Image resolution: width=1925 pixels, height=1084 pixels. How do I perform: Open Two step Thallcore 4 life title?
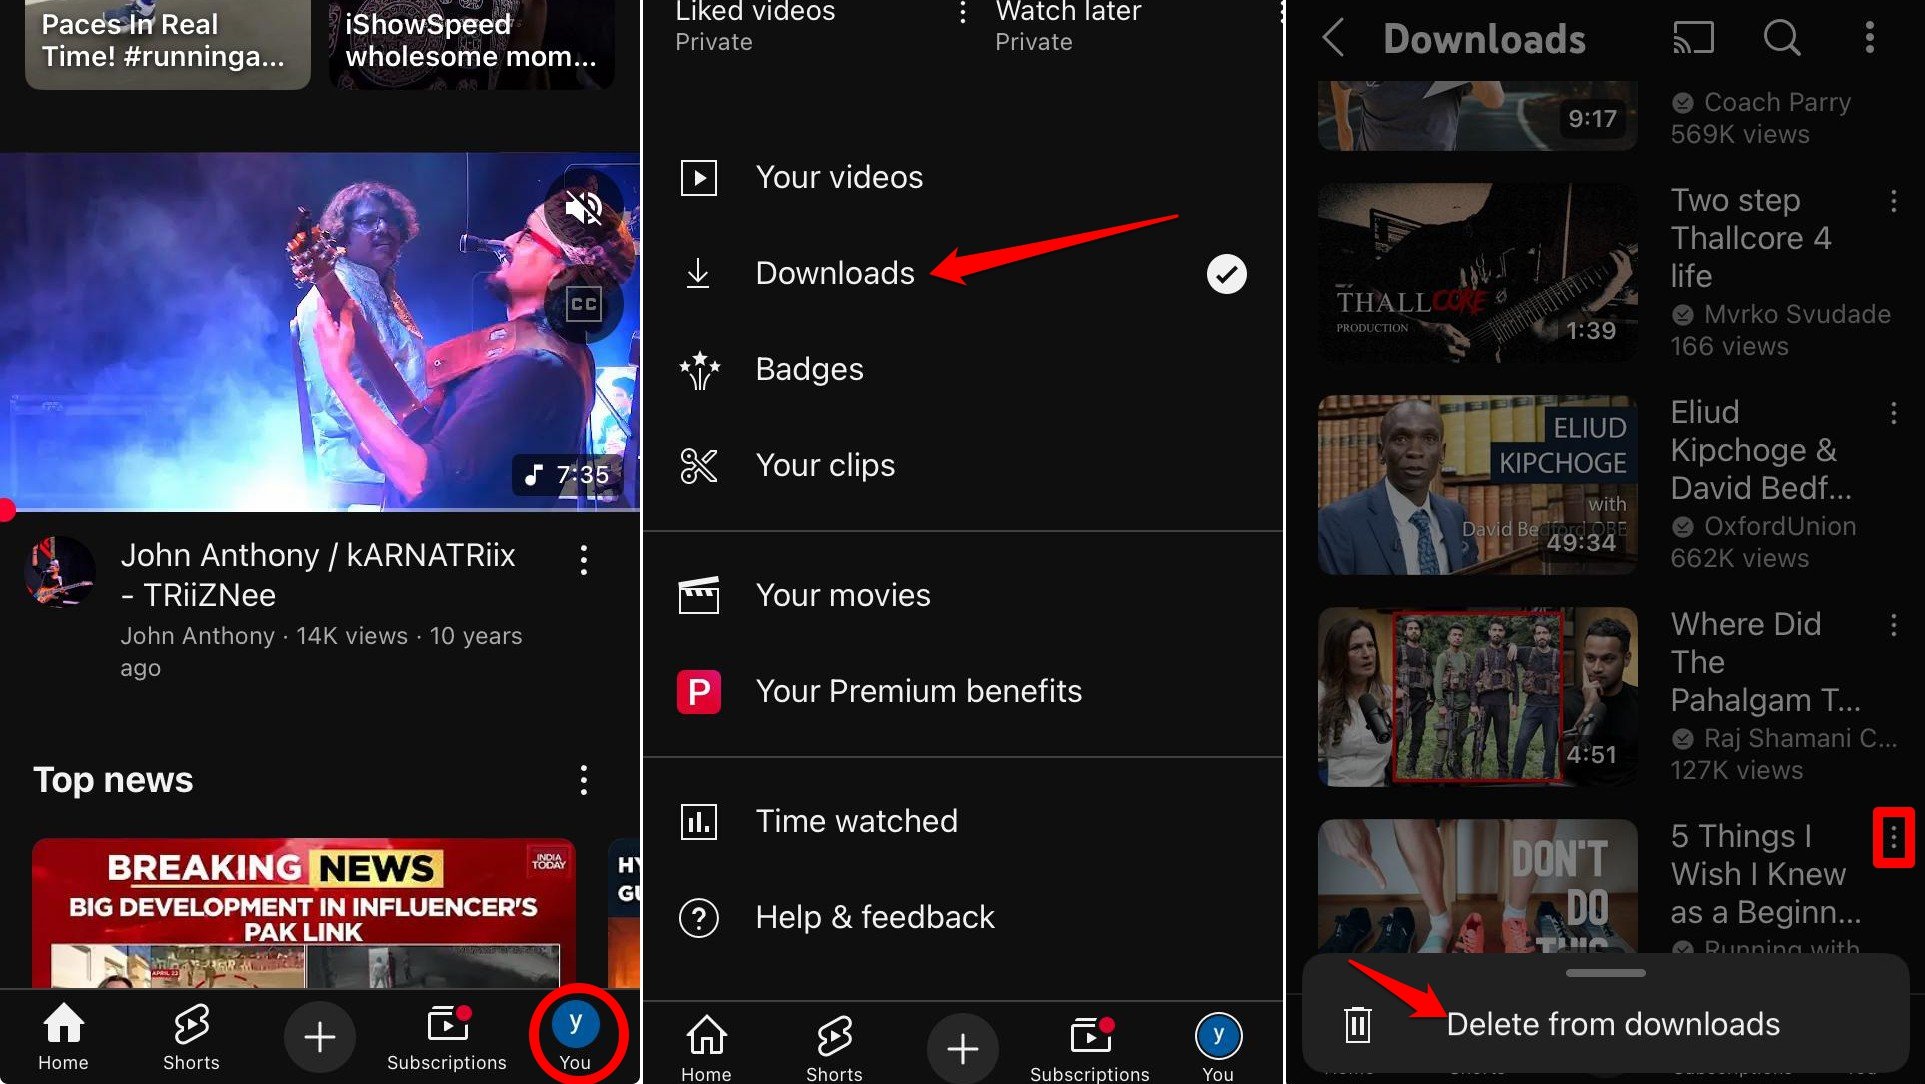coord(1751,238)
